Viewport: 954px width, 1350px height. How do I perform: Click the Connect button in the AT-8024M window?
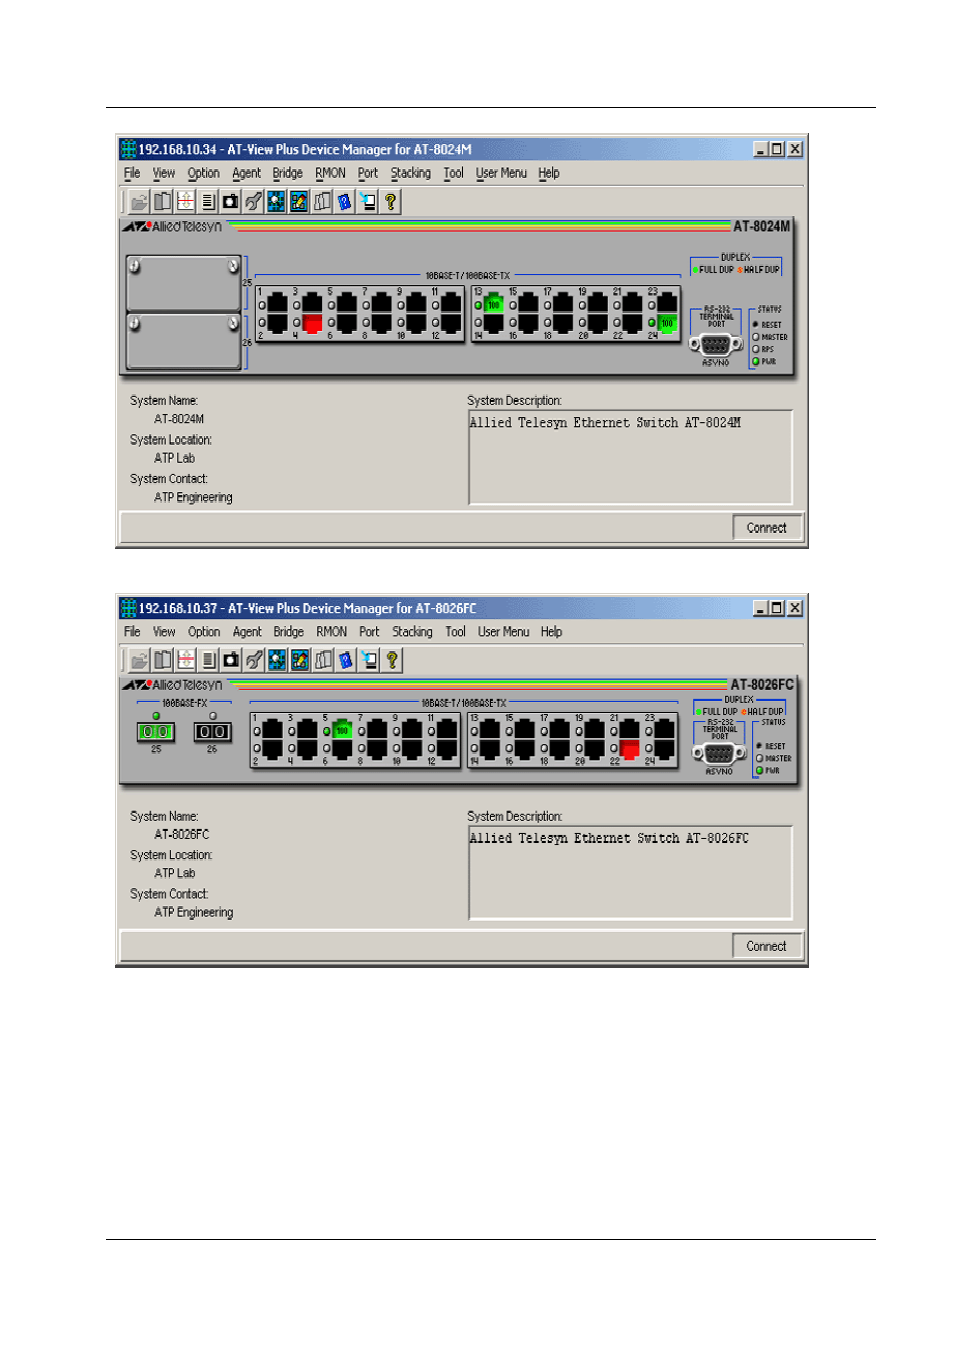pos(767,528)
